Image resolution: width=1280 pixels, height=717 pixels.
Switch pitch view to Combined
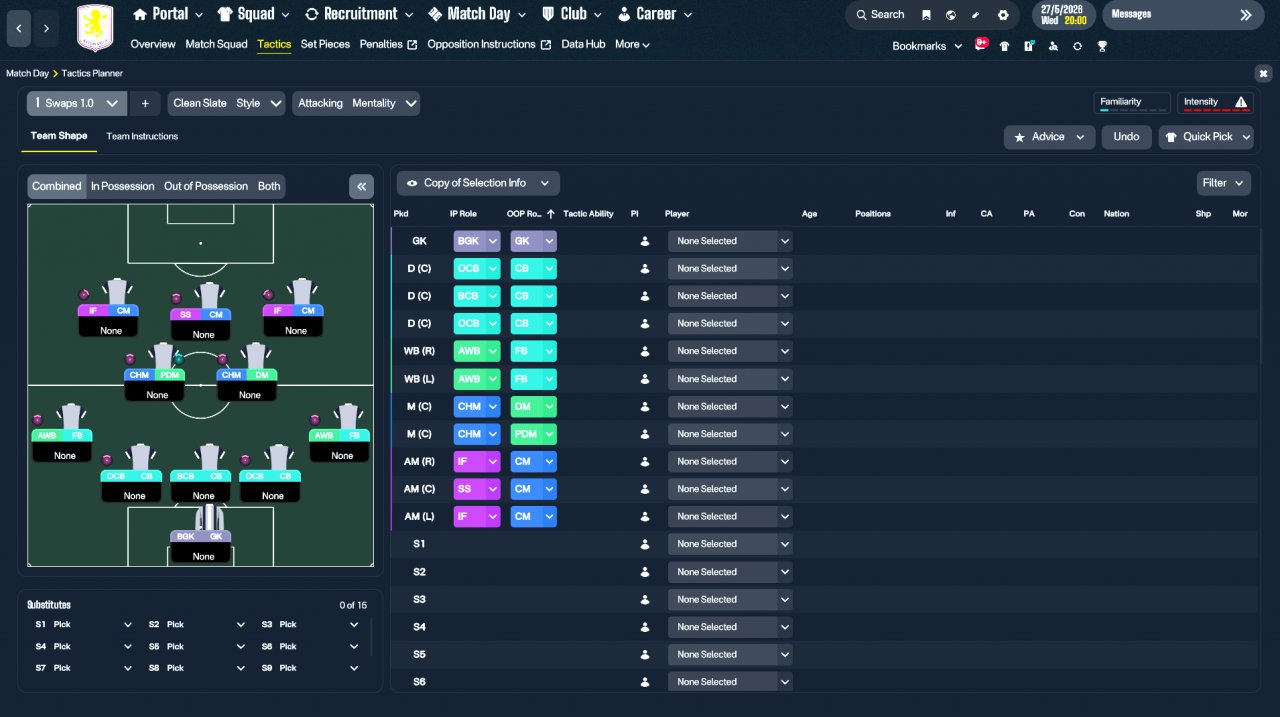click(x=56, y=186)
